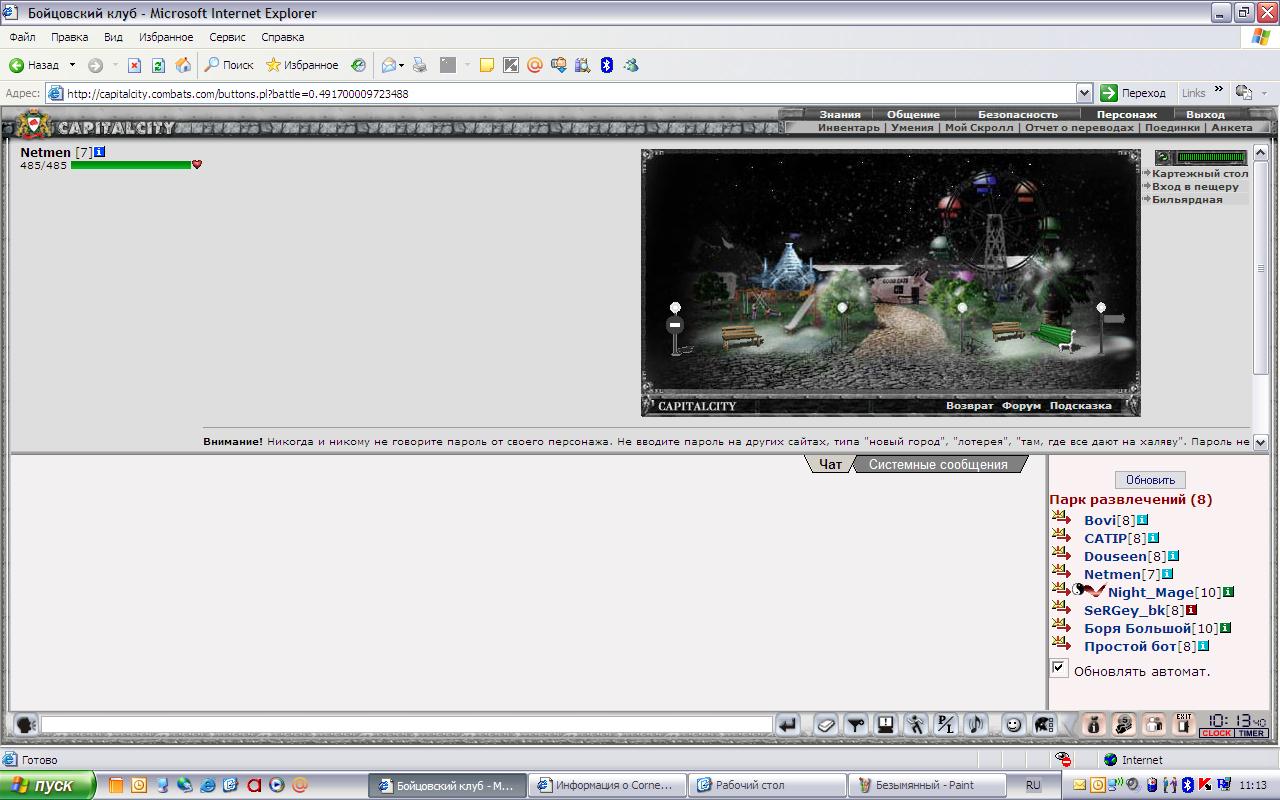1280x800 pixels.
Task: Open the Windows пуск start button
Action: (x=47, y=785)
